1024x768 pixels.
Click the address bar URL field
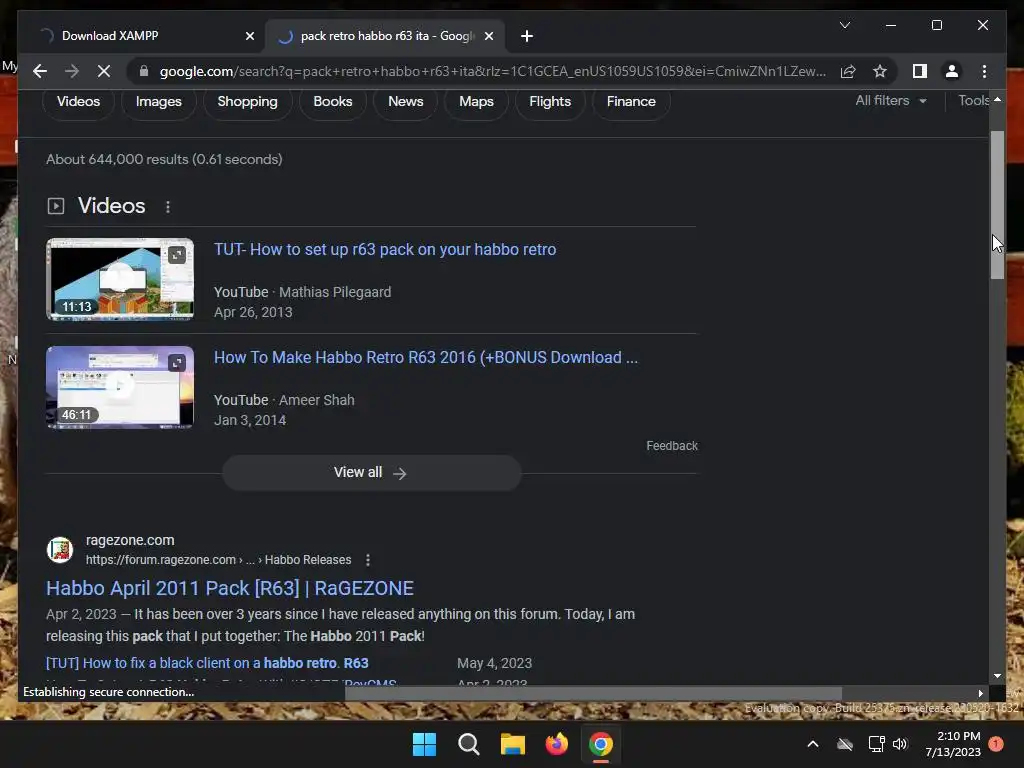[x=492, y=71]
